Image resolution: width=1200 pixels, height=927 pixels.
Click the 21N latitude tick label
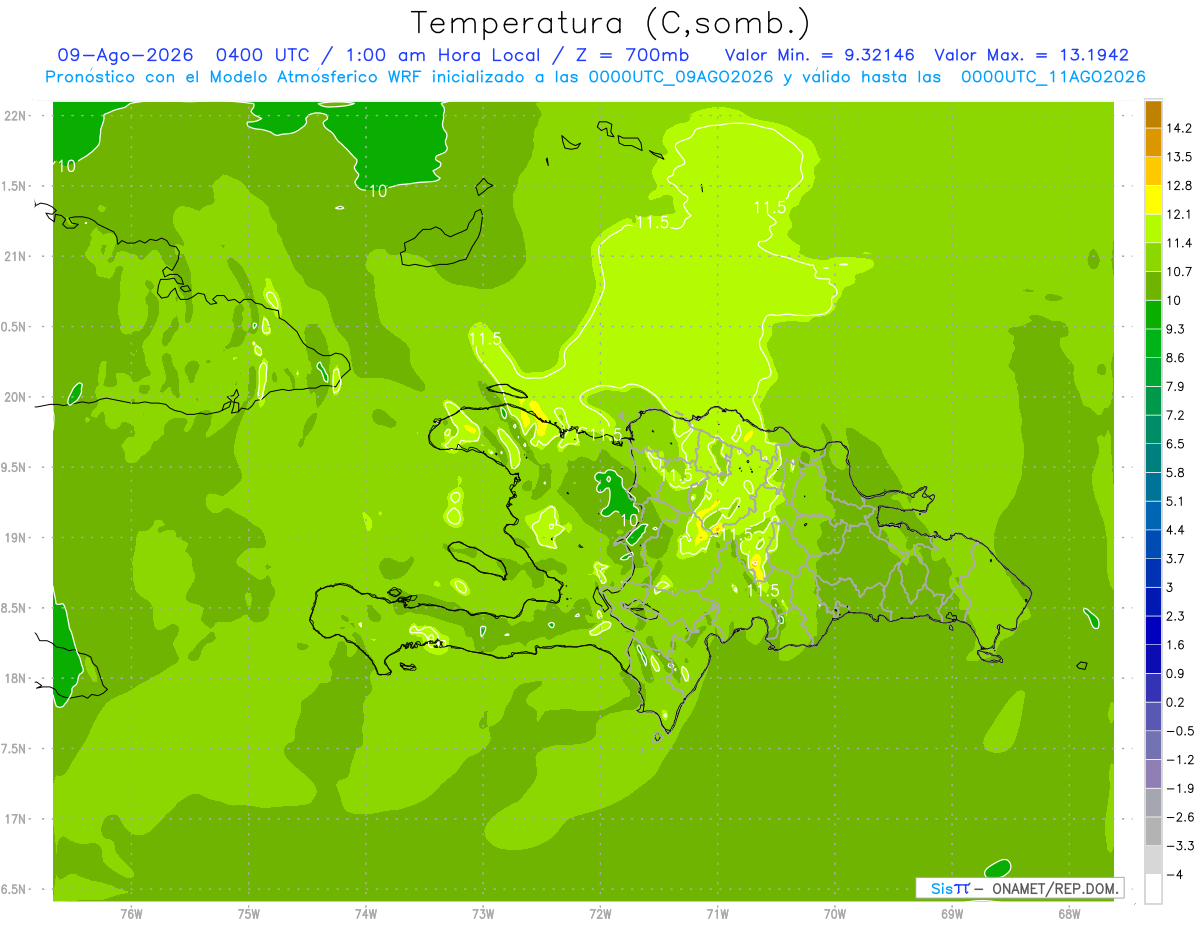[15, 256]
